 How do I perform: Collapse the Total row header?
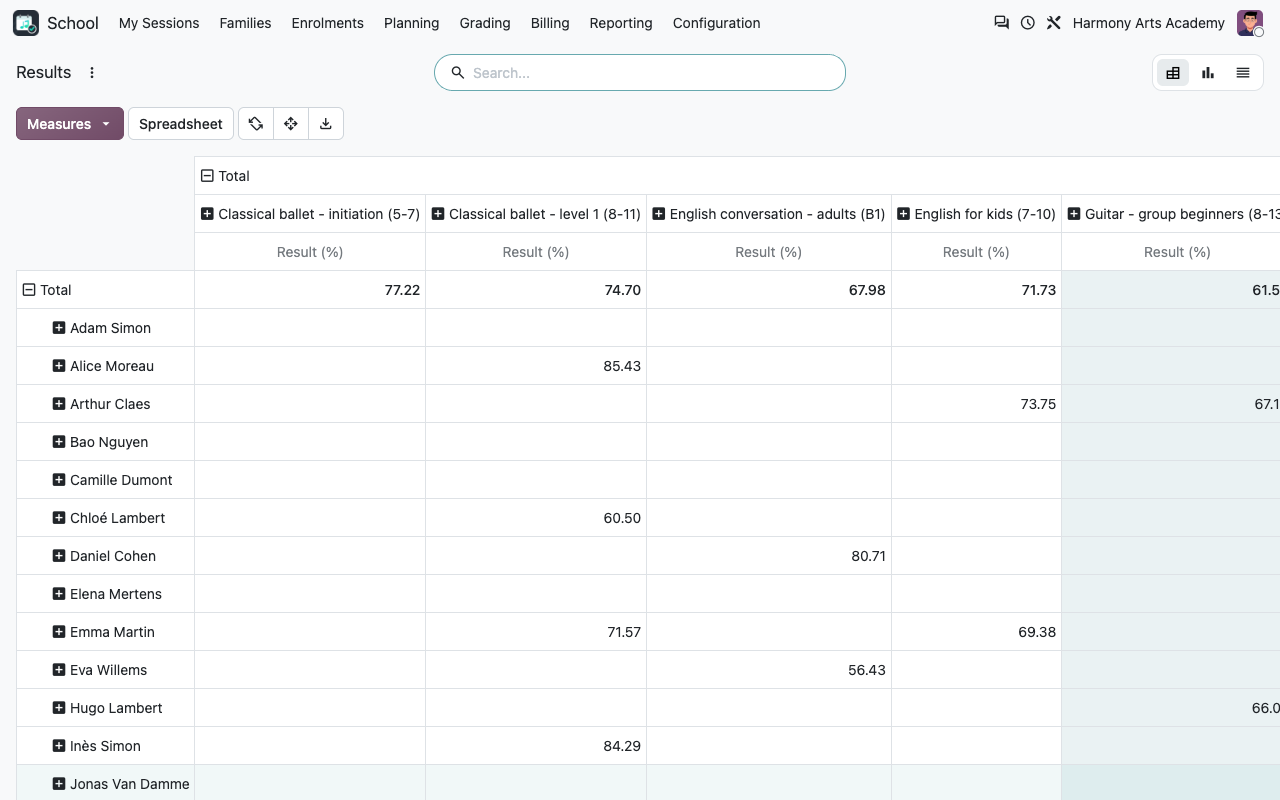pos(29,290)
